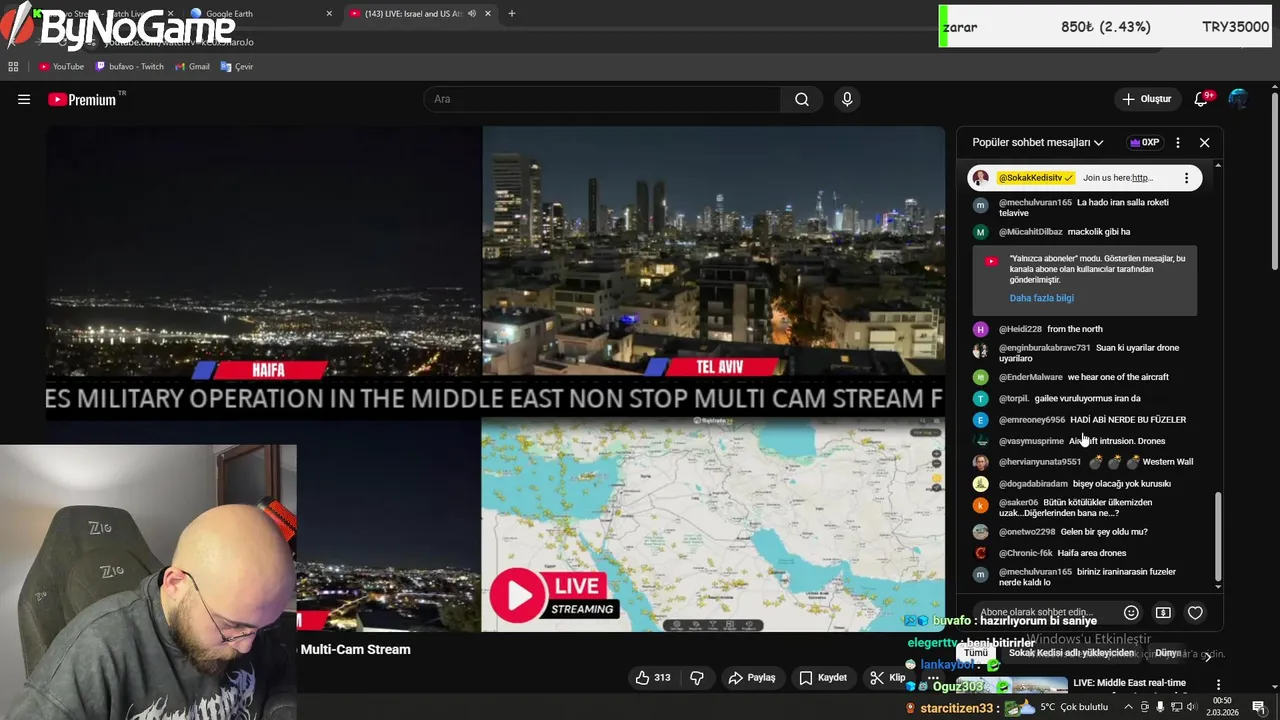Create a clip with Klip button
This screenshot has width=1280, height=720.
click(x=888, y=678)
